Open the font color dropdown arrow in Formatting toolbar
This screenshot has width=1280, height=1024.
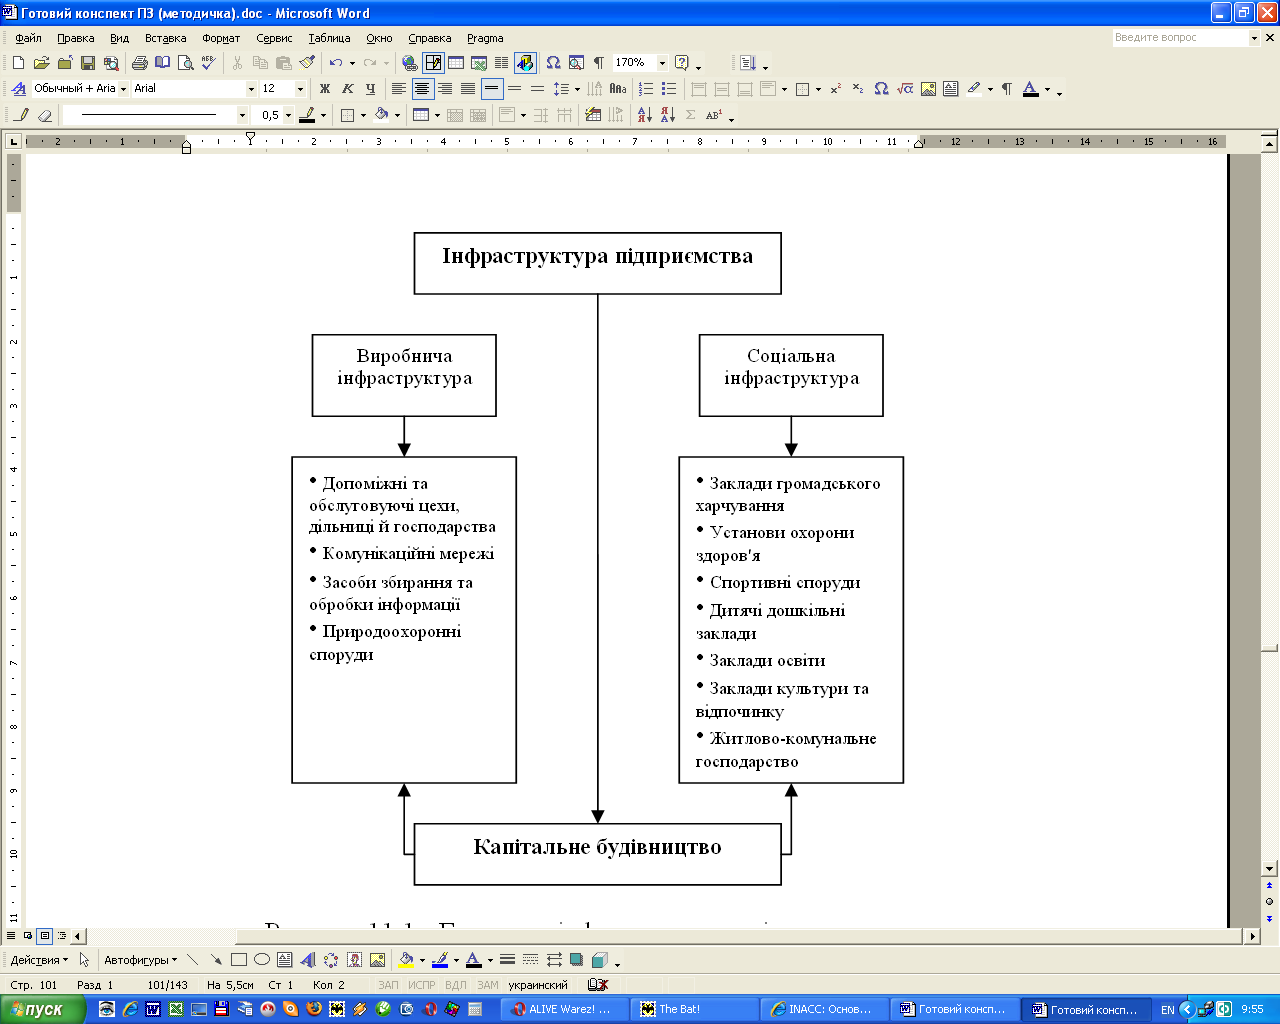[1047, 89]
